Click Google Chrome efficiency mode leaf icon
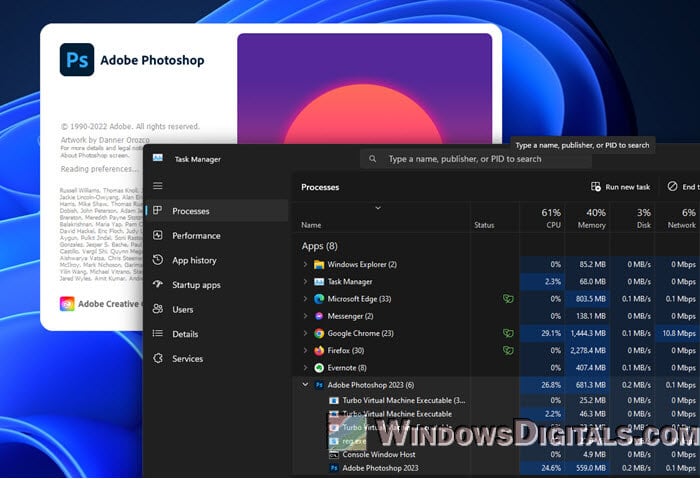 click(x=508, y=333)
